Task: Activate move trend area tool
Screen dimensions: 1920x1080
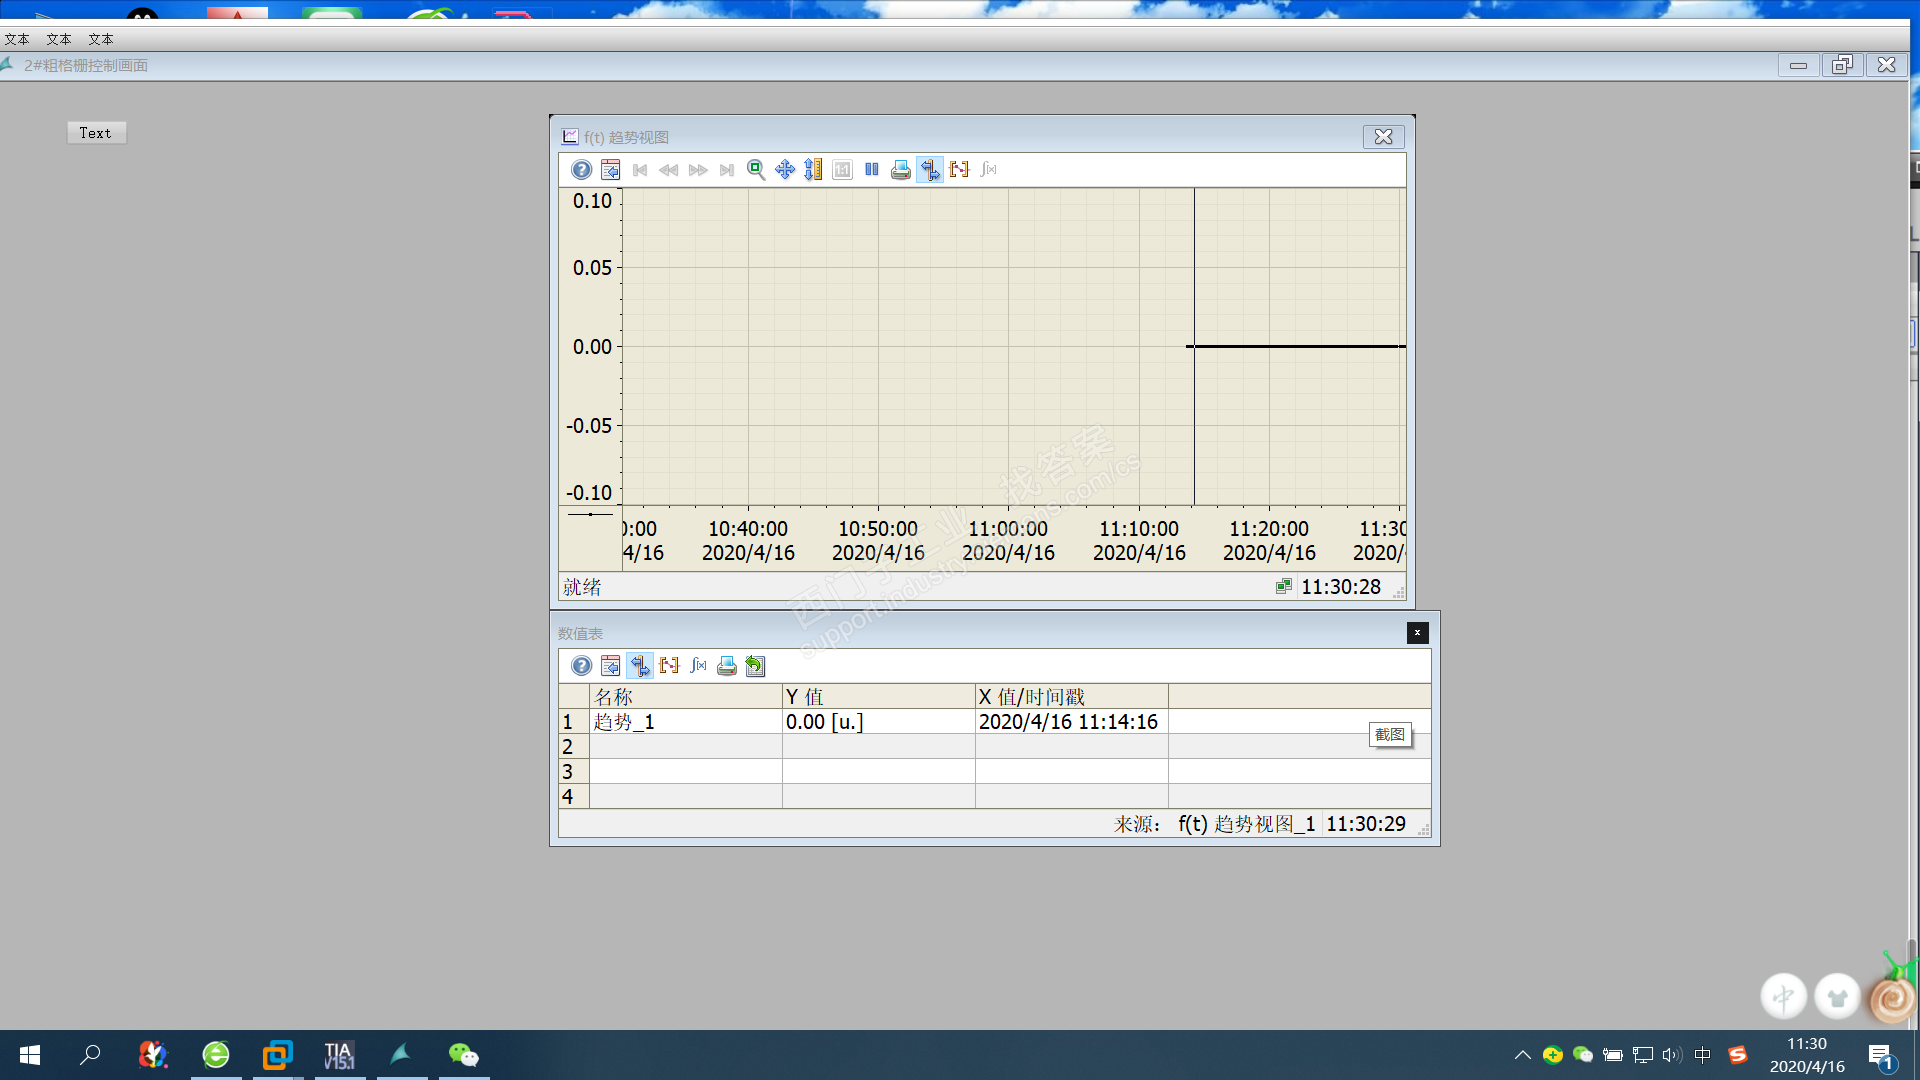Action: tap(785, 170)
